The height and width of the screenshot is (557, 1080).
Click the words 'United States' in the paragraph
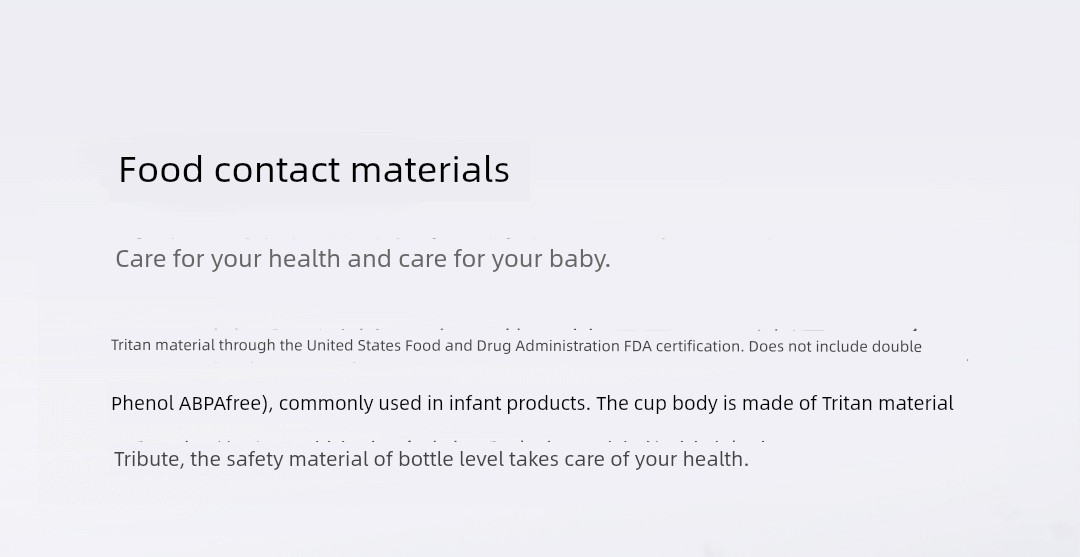coord(353,346)
